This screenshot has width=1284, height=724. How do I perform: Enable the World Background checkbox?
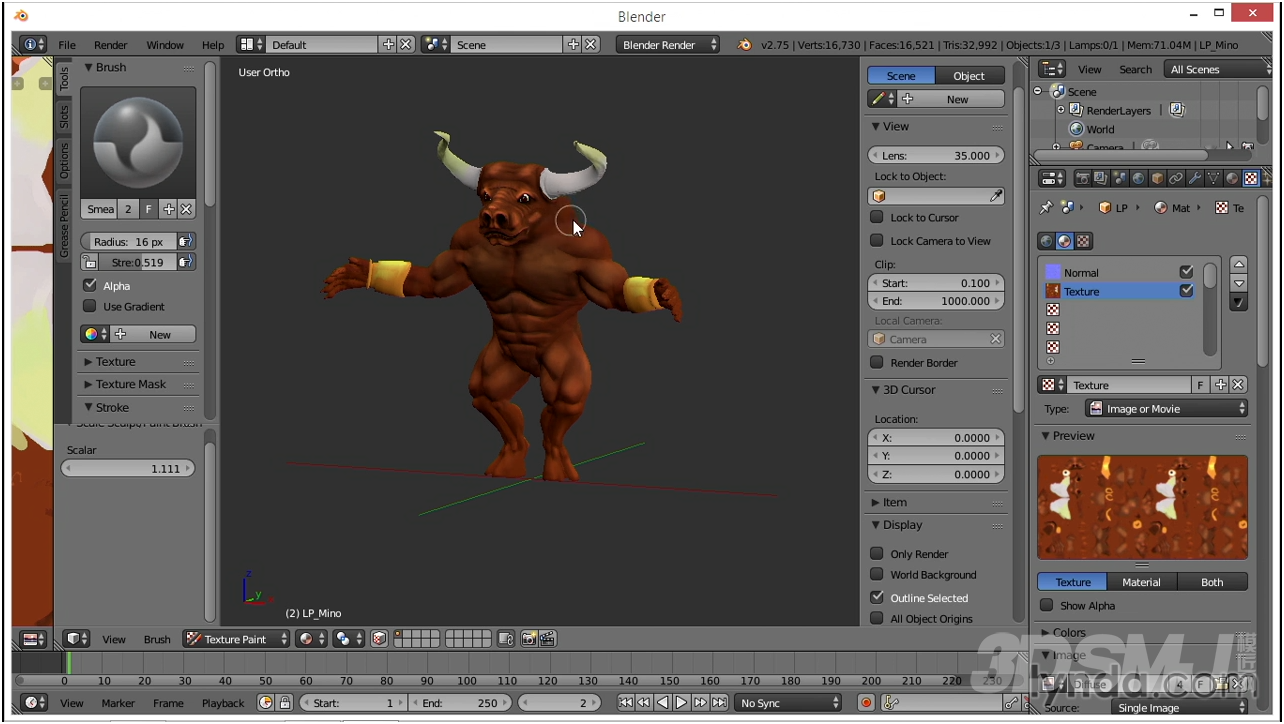(x=877, y=574)
